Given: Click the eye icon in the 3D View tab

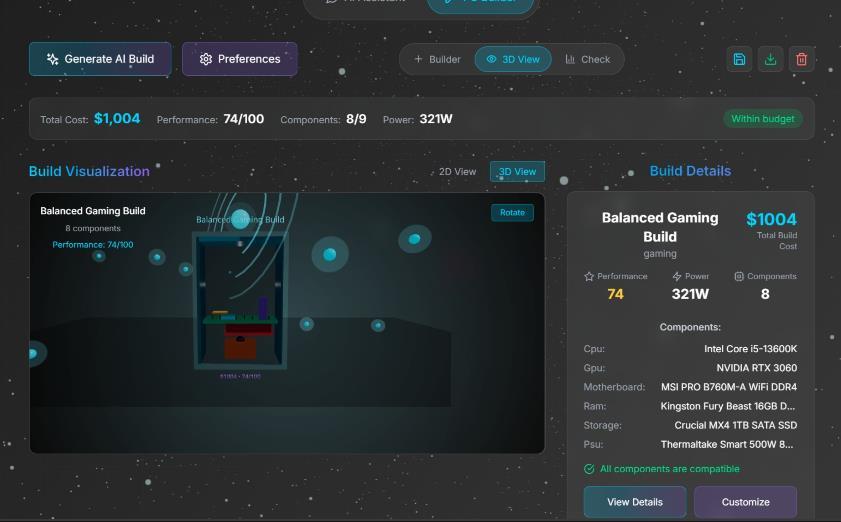Looking at the screenshot, I should (x=491, y=59).
